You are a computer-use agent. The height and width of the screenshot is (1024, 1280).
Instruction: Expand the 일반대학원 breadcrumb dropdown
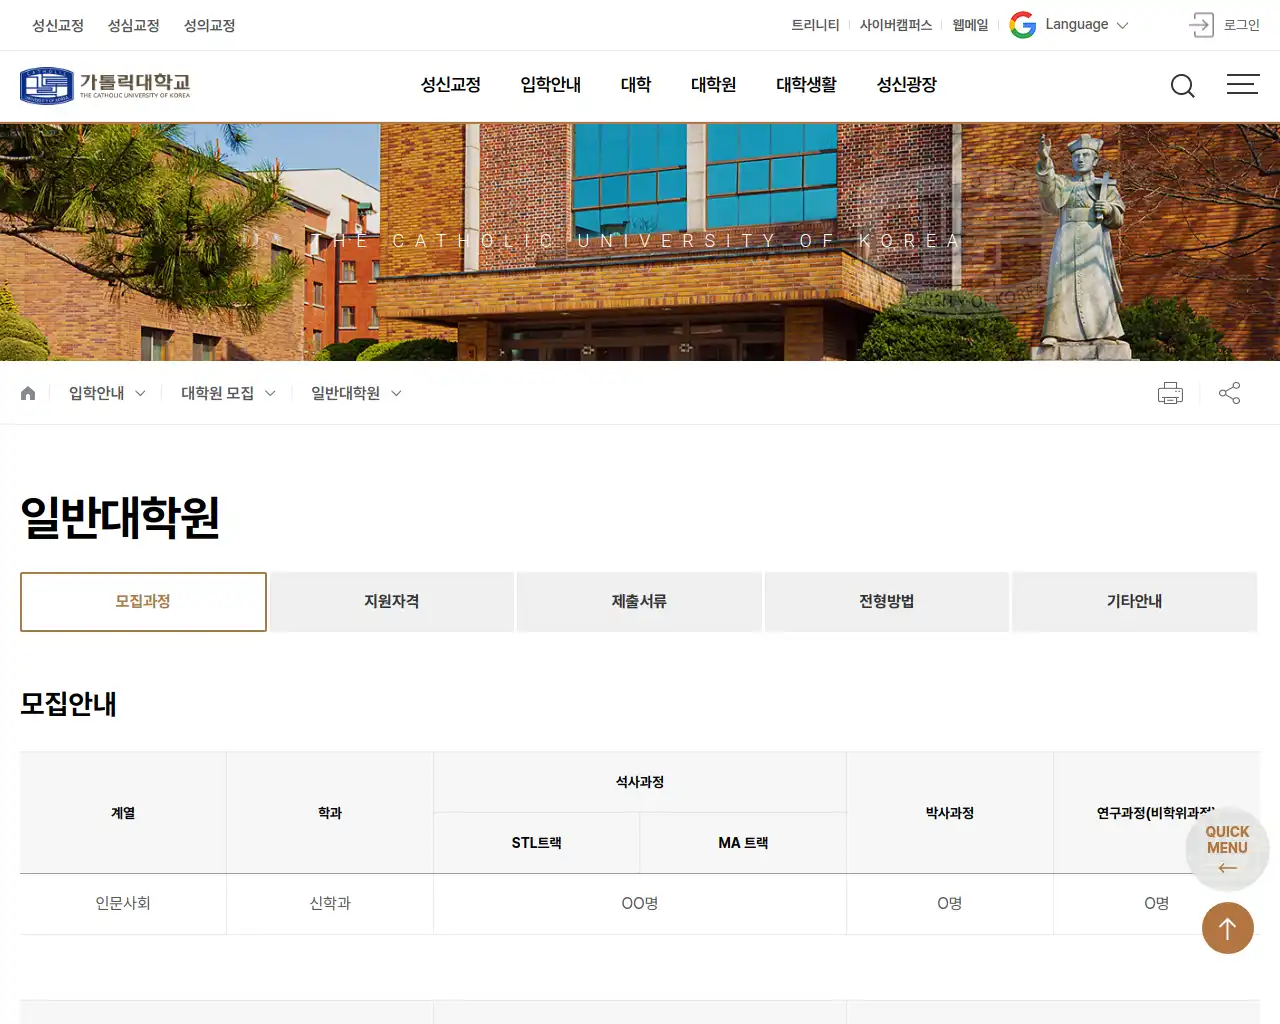pos(356,393)
